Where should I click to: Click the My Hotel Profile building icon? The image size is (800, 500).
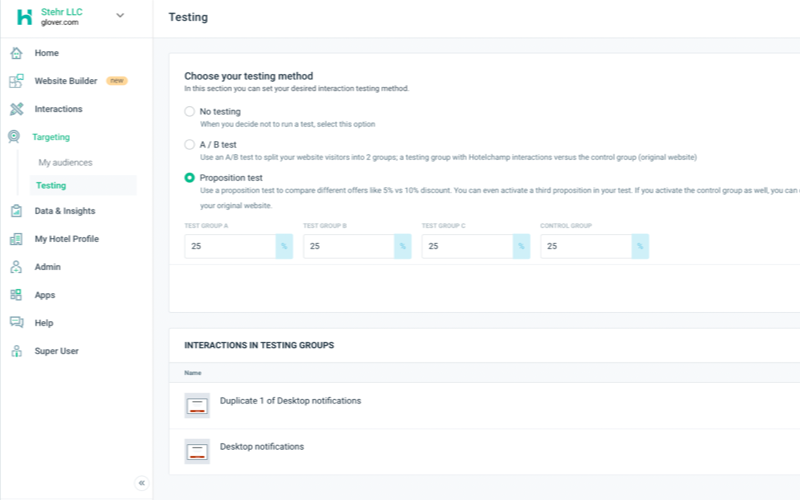tap(16, 239)
